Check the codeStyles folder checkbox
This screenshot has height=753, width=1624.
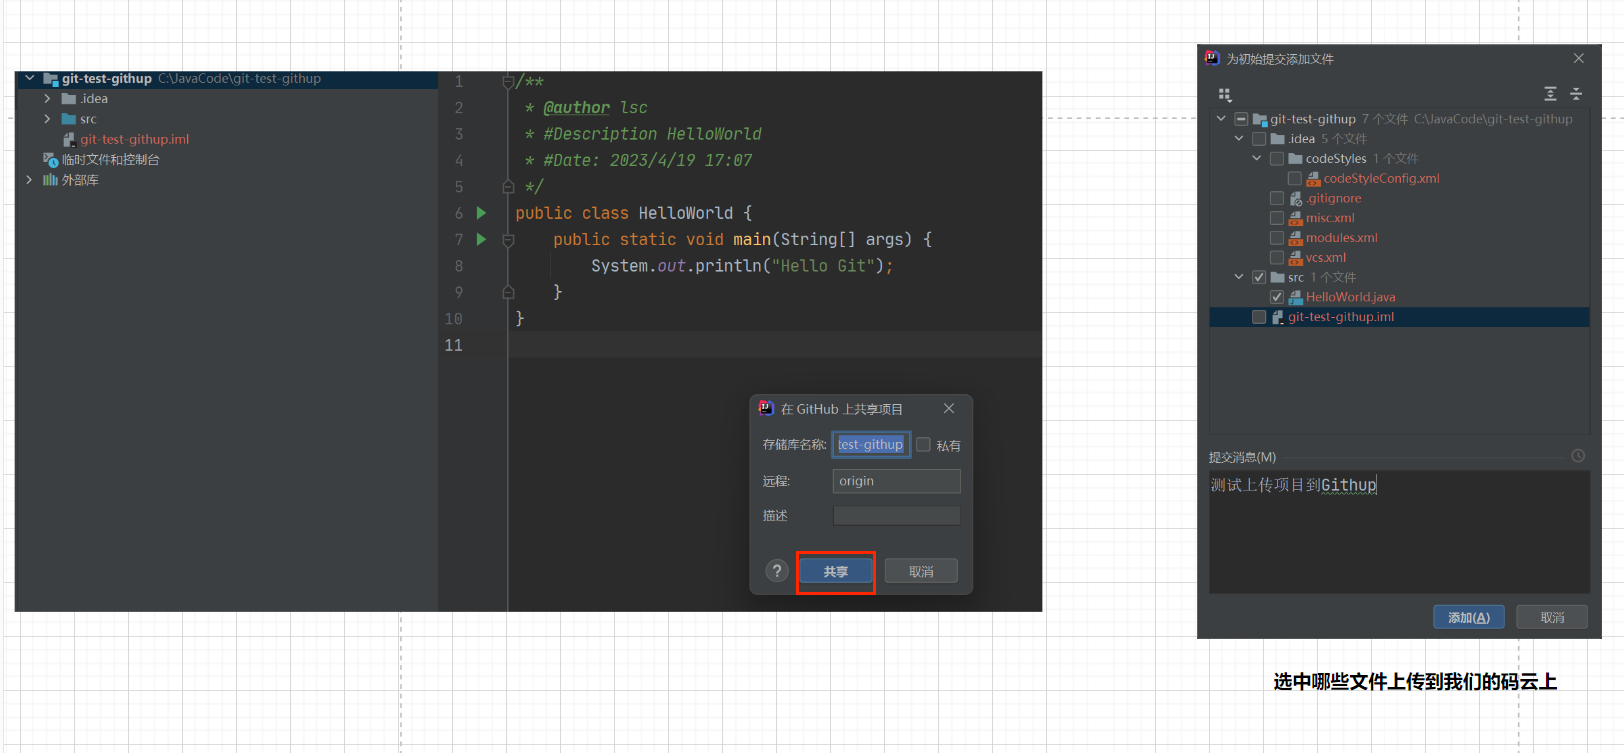pos(1277,158)
